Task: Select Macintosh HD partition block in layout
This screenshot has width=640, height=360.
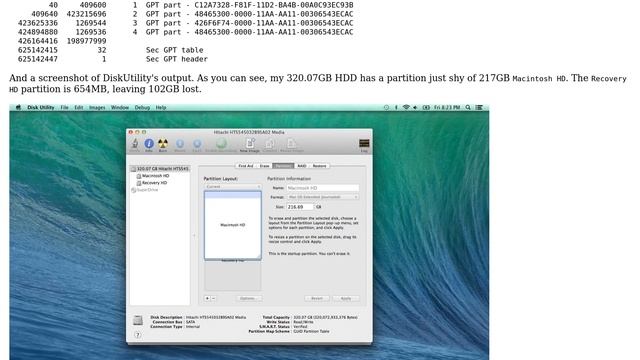Action: click(x=233, y=225)
